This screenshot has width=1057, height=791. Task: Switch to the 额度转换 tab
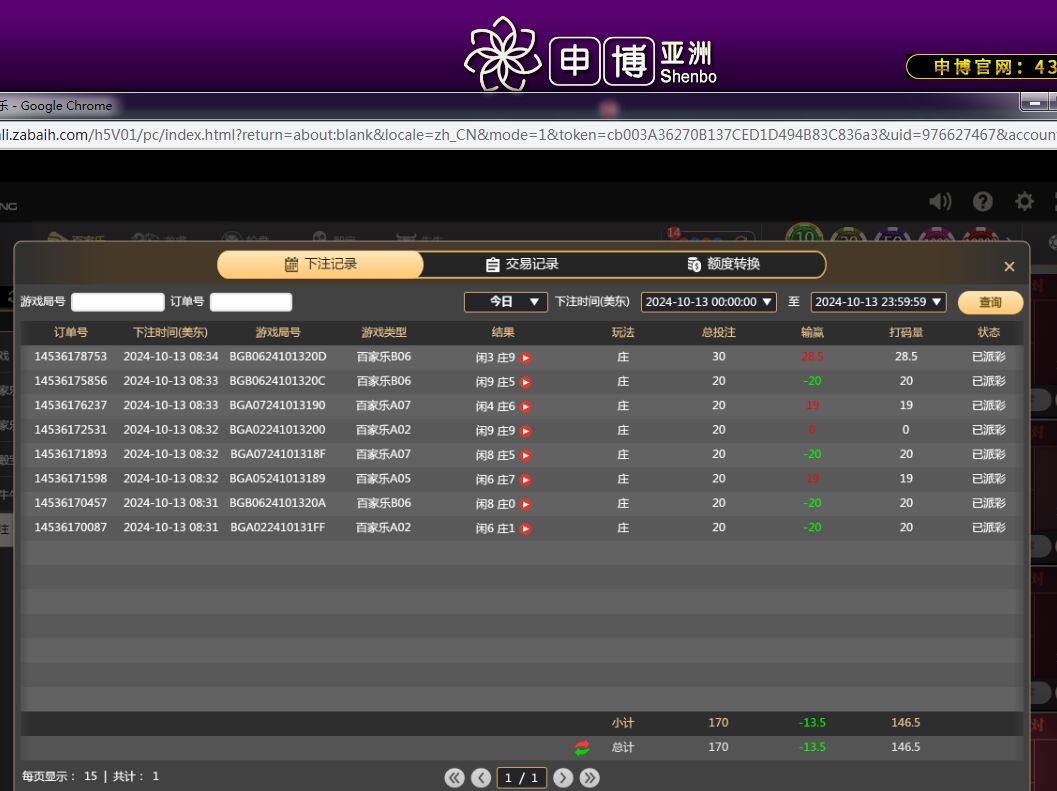[x=723, y=264]
